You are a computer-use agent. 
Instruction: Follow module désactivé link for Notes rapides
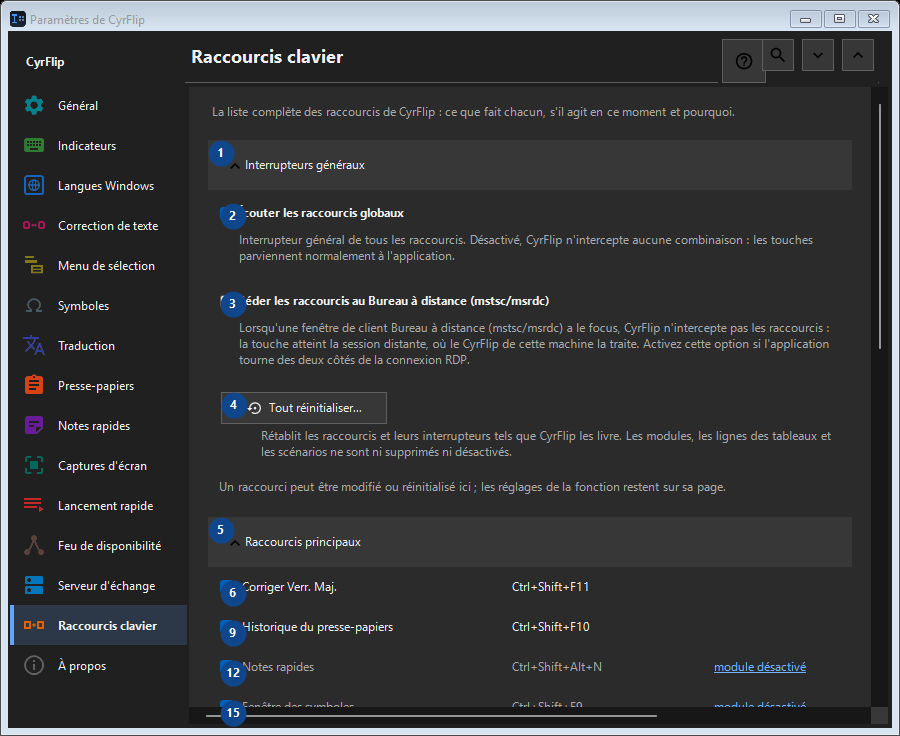point(759,667)
